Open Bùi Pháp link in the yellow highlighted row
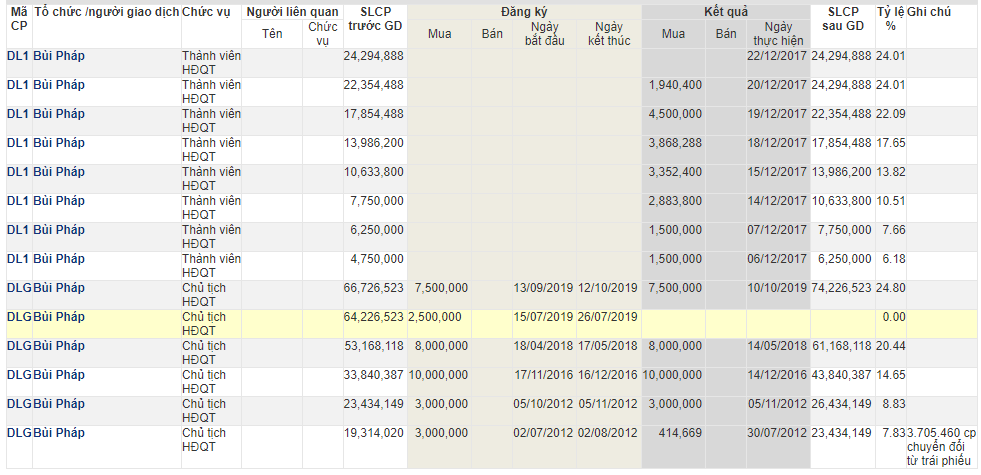 click(x=59, y=317)
